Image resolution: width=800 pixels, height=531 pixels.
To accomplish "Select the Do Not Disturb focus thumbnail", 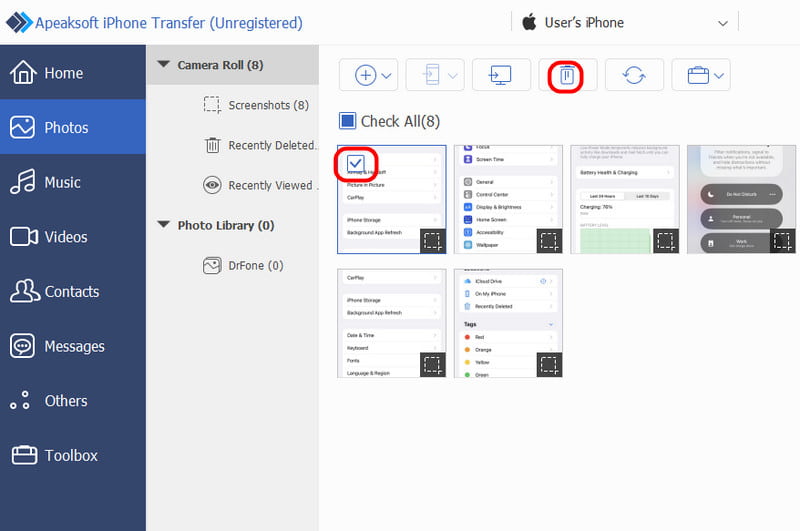I will coord(741,199).
